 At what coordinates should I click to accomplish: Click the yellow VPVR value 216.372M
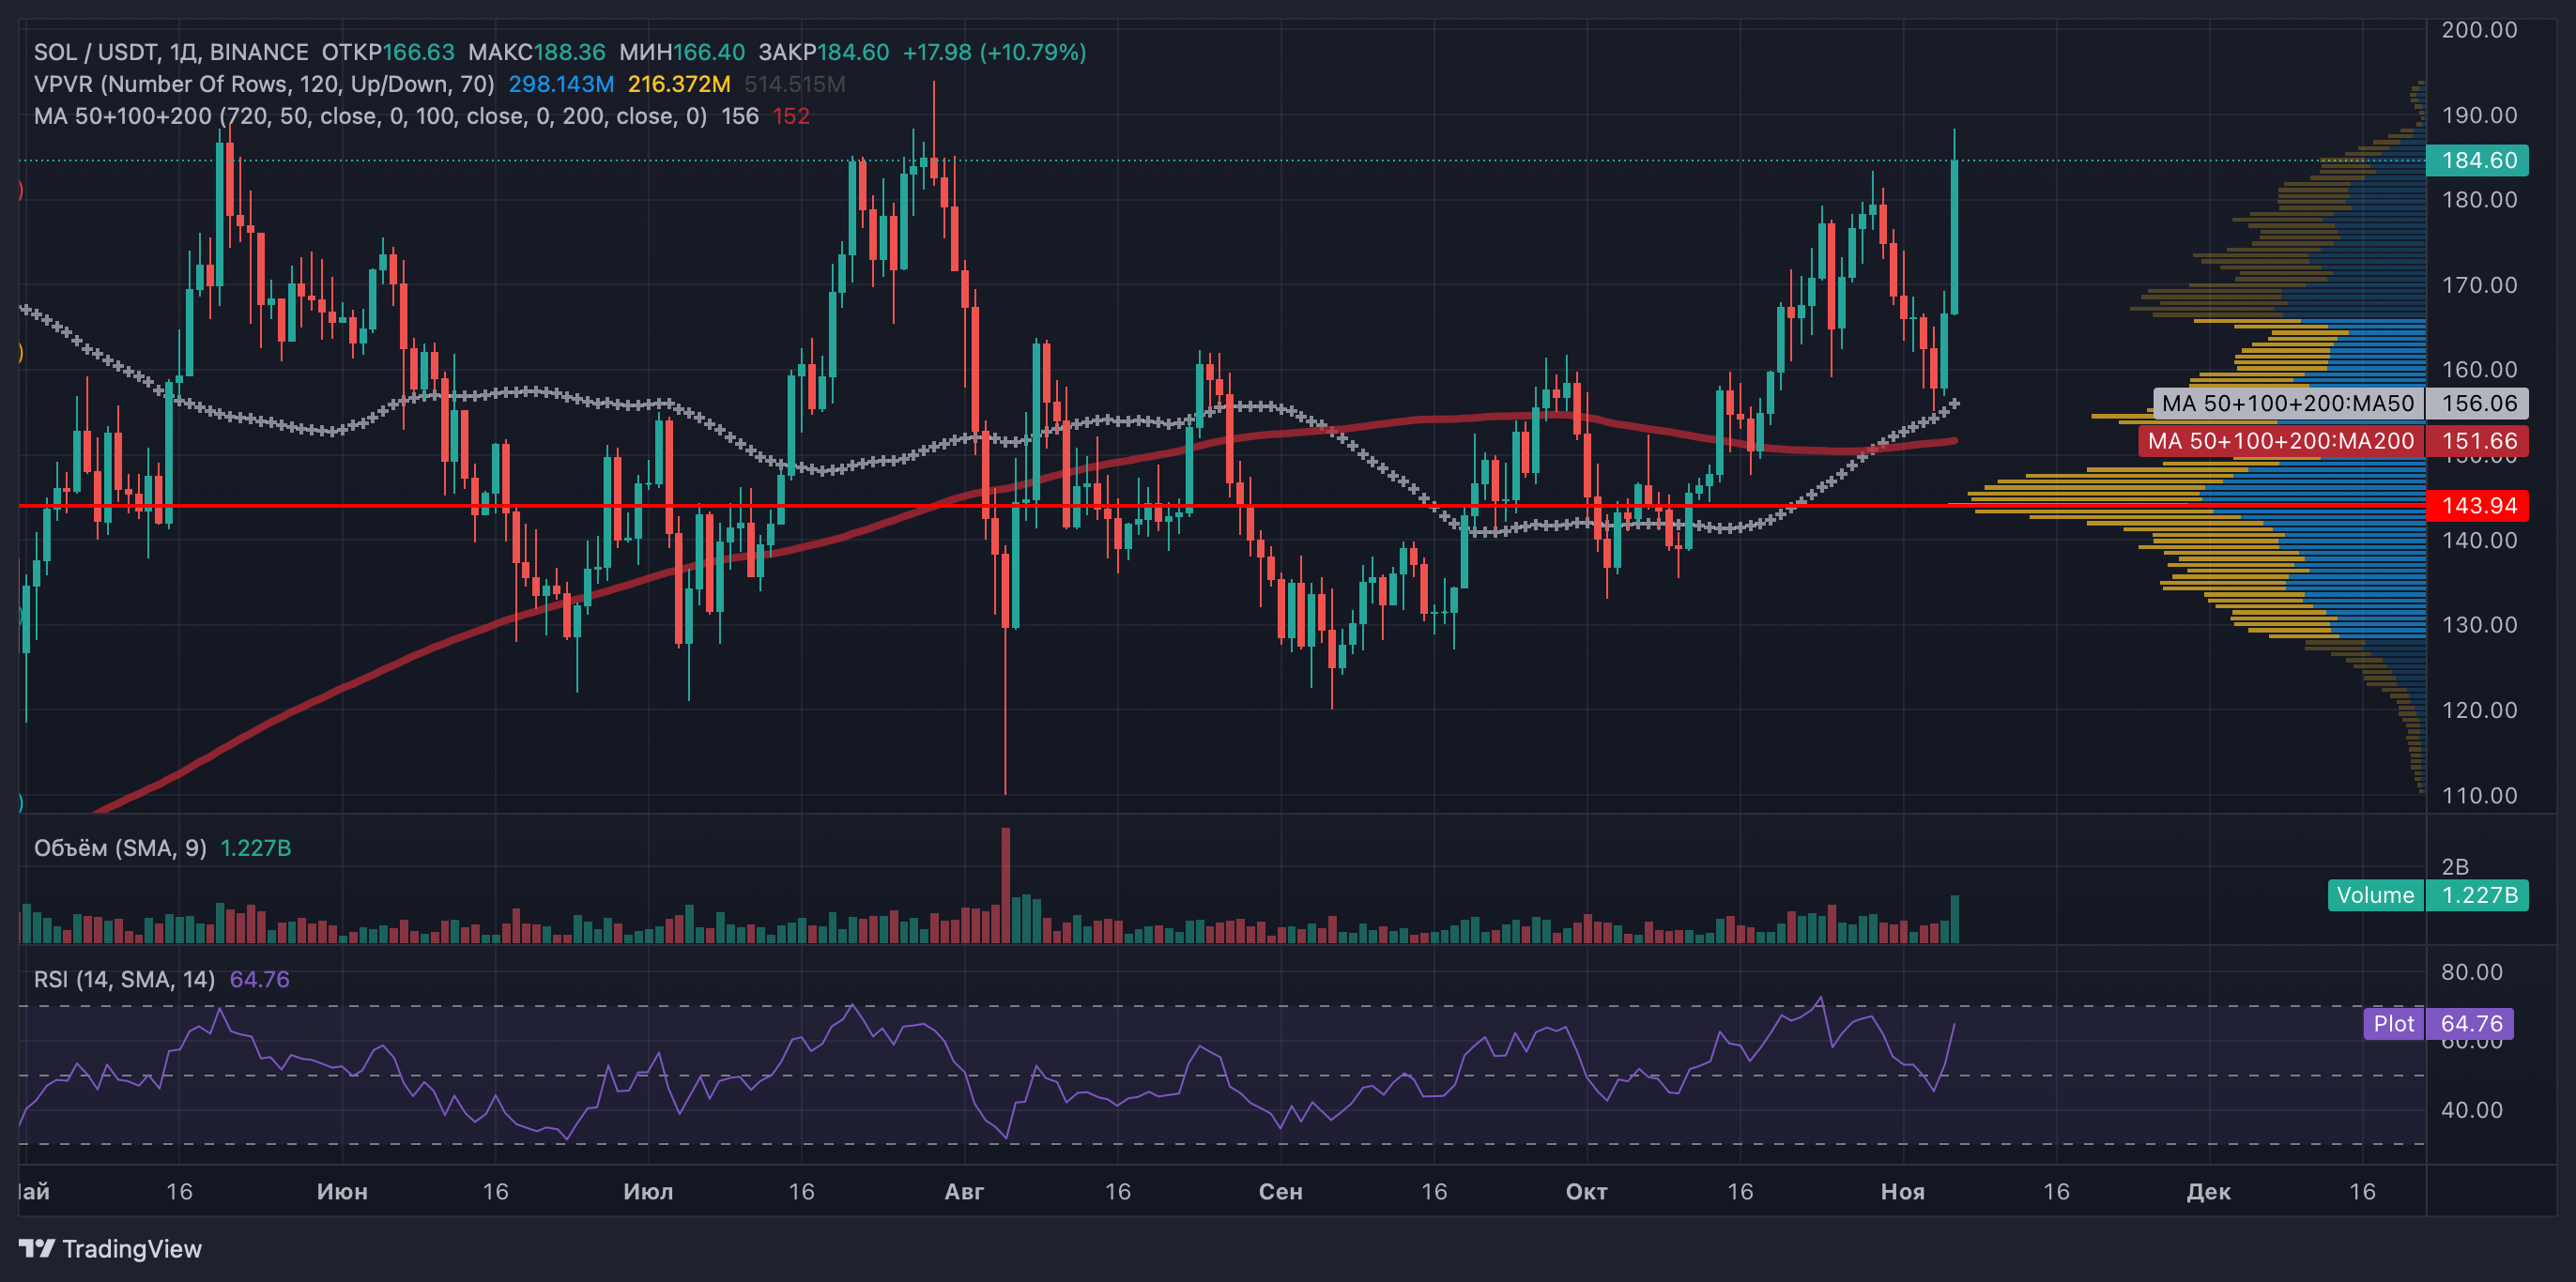679,84
